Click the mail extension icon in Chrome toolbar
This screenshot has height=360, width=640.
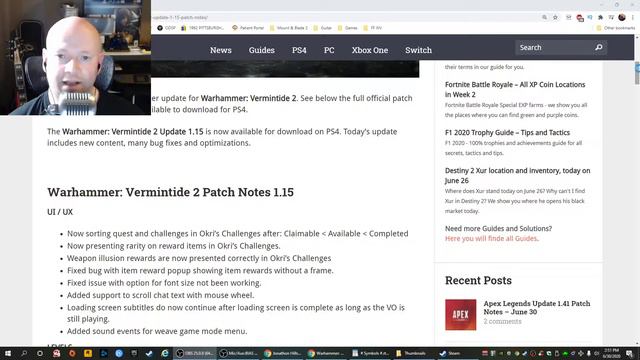(x=569, y=17)
